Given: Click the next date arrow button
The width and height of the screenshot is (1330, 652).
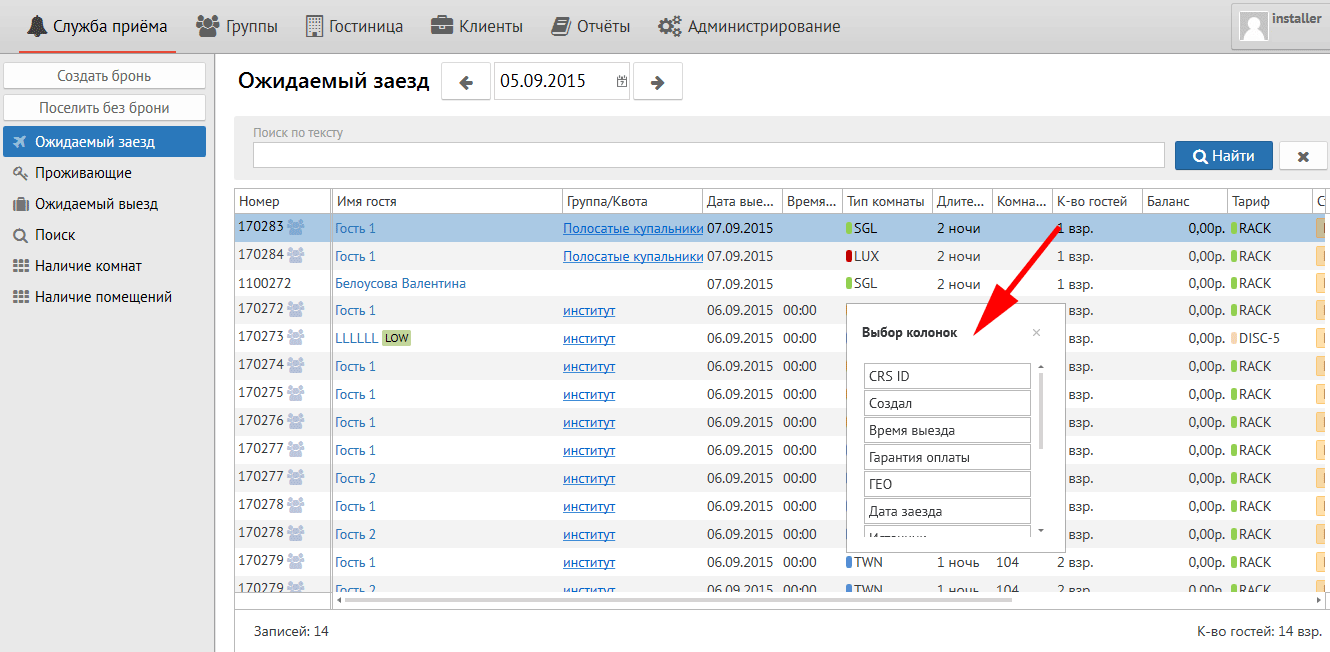Looking at the screenshot, I should [x=657, y=82].
